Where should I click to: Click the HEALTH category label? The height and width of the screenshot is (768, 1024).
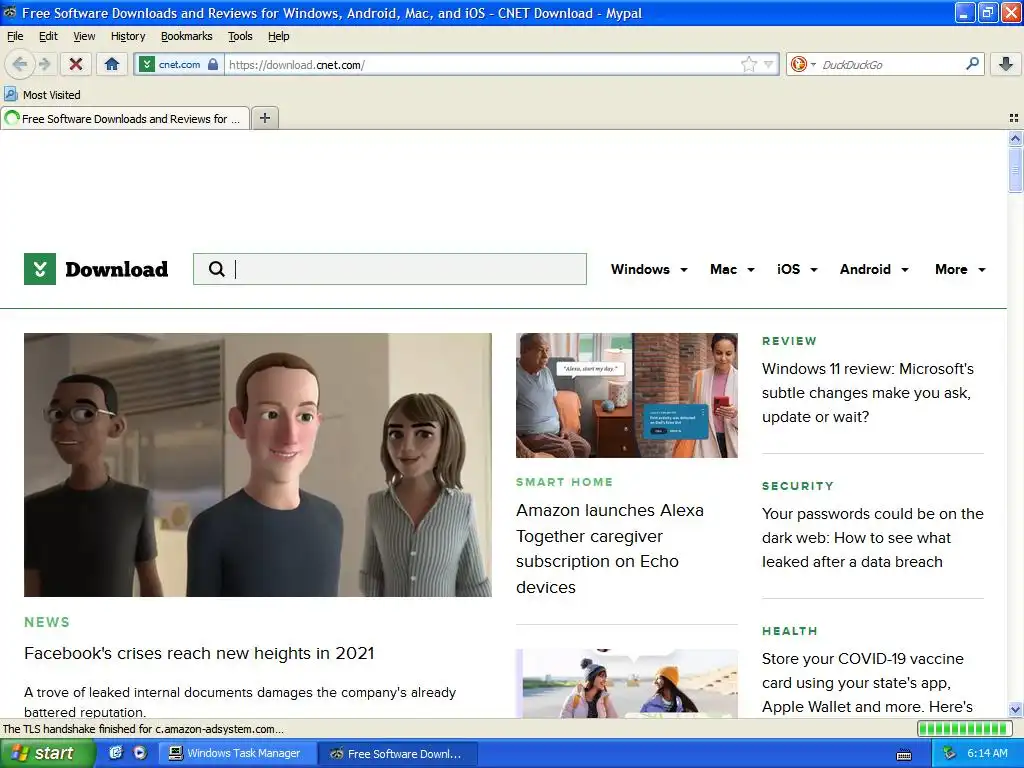(790, 631)
